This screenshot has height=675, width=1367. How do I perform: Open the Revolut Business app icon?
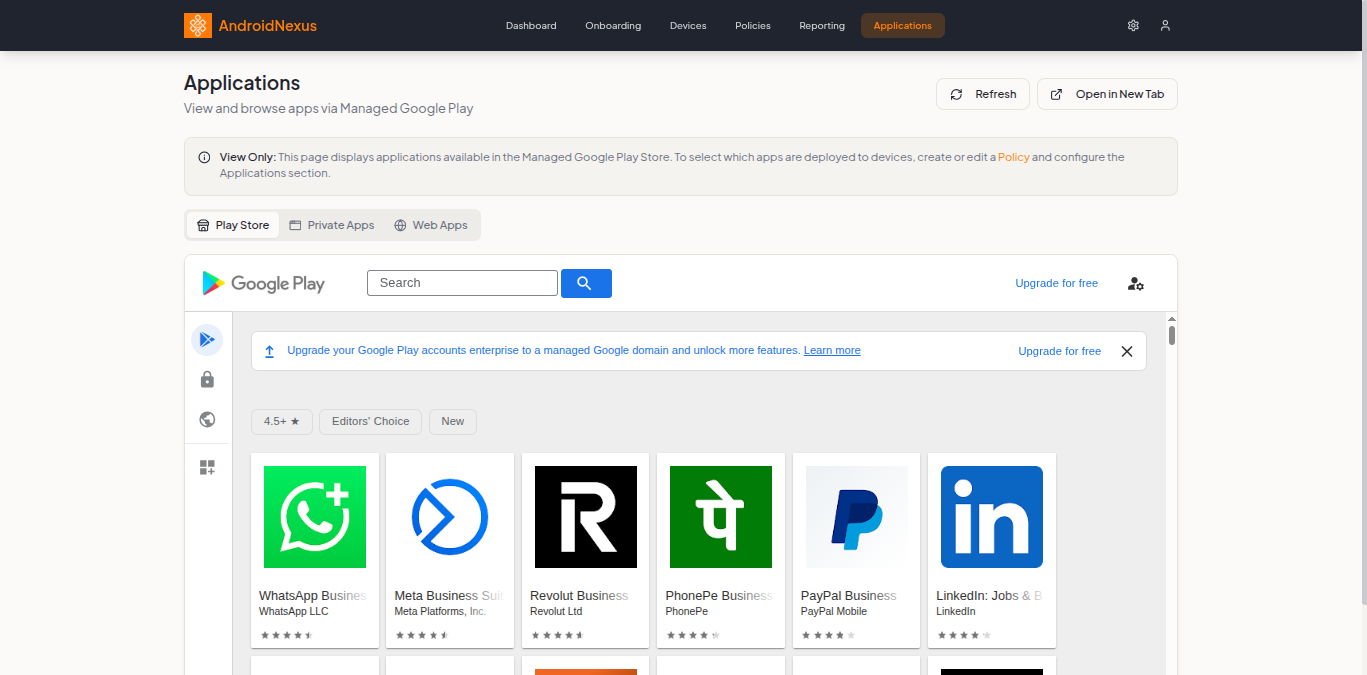[586, 517]
